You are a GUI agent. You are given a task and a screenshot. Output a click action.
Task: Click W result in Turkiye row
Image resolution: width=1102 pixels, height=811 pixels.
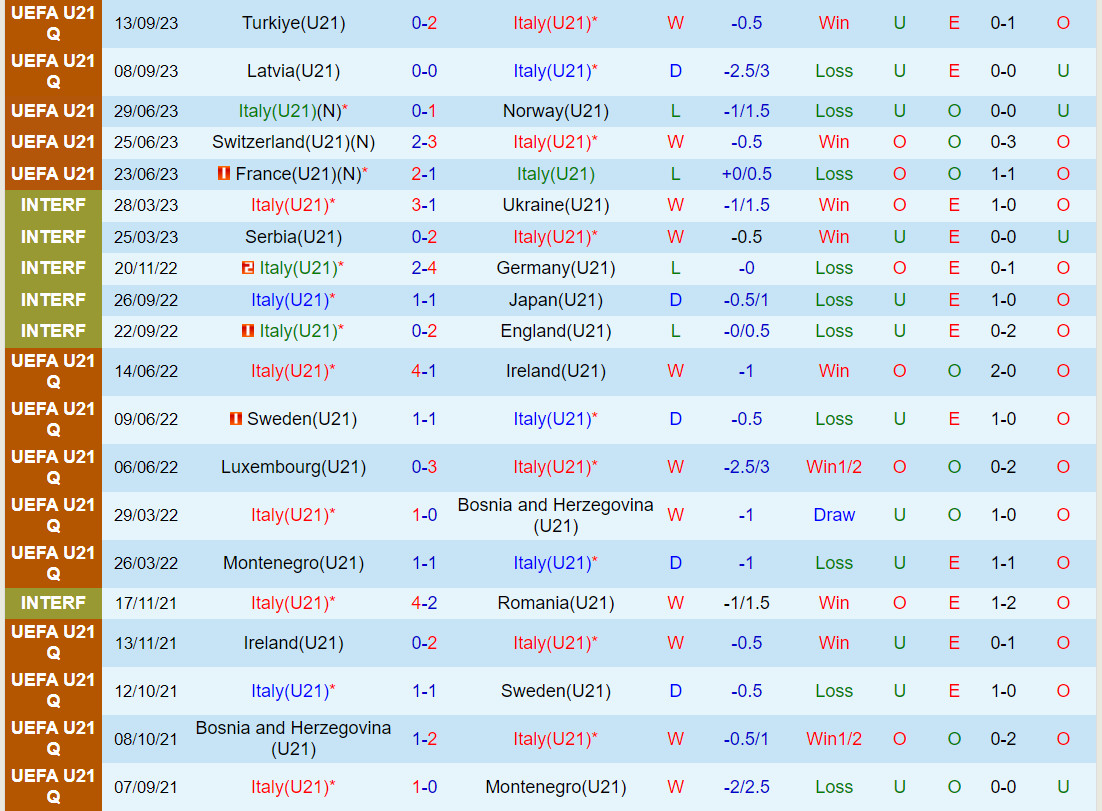click(x=675, y=23)
